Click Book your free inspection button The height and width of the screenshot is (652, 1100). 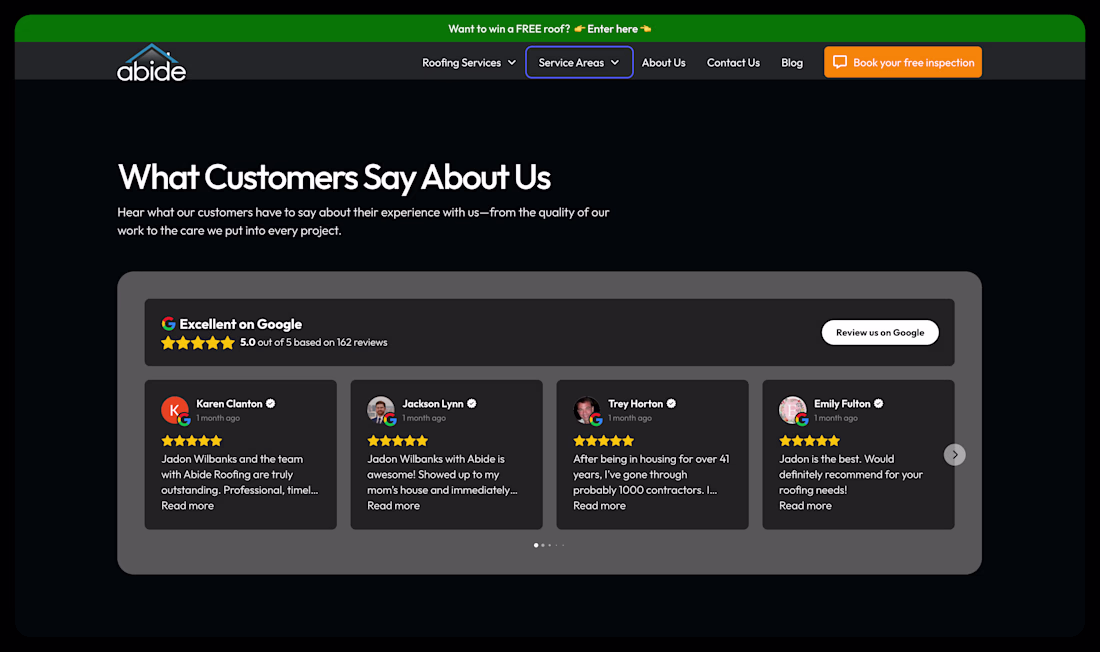click(x=903, y=62)
